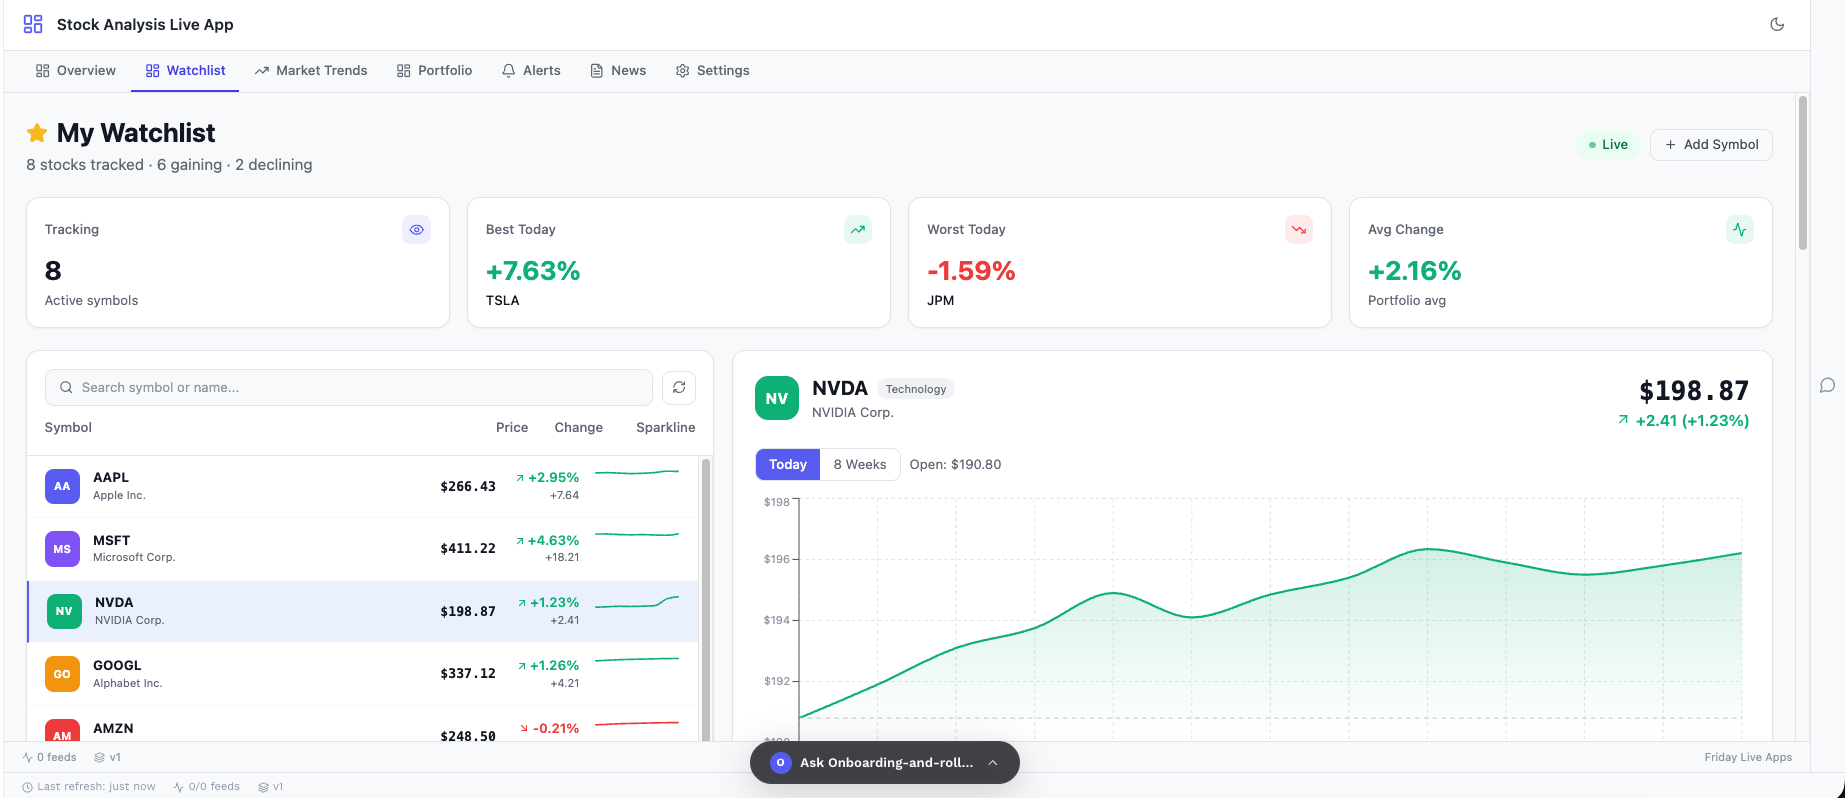This screenshot has width=1845, height=798.
Task: Select the Watchlist tab
Action: [x=185, y=70]
